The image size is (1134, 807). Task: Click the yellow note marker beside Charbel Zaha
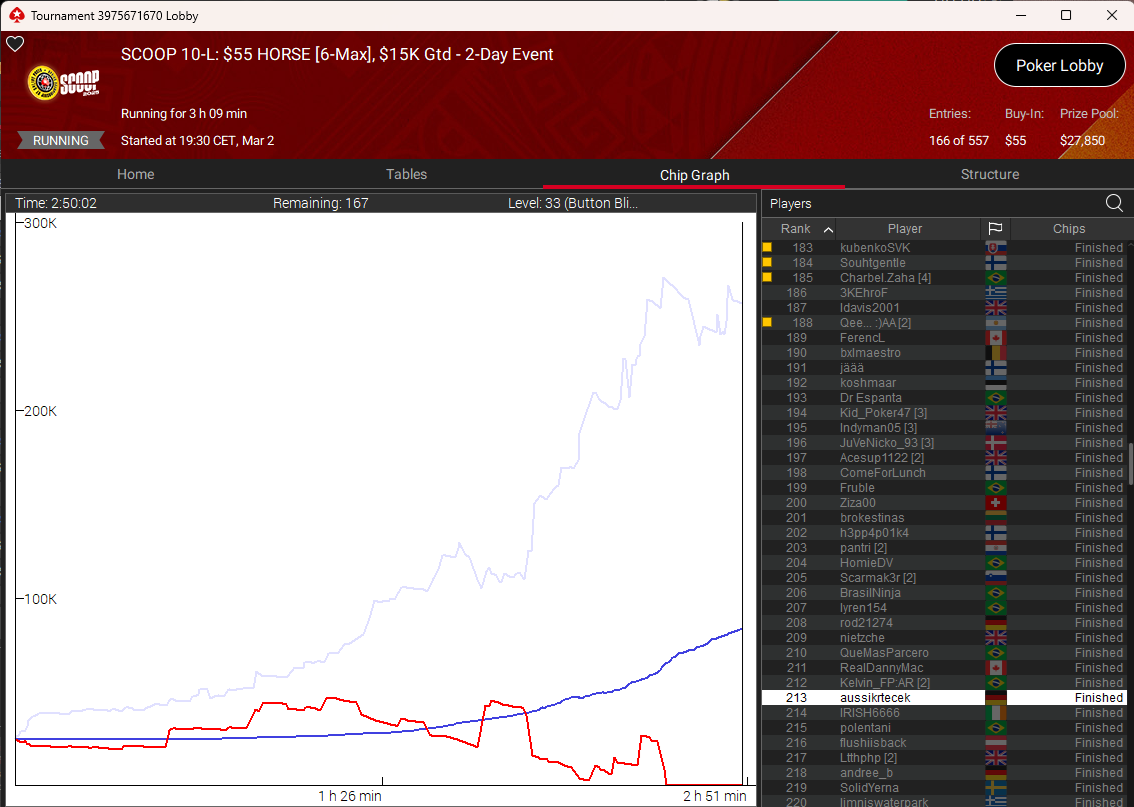(767, 277)
